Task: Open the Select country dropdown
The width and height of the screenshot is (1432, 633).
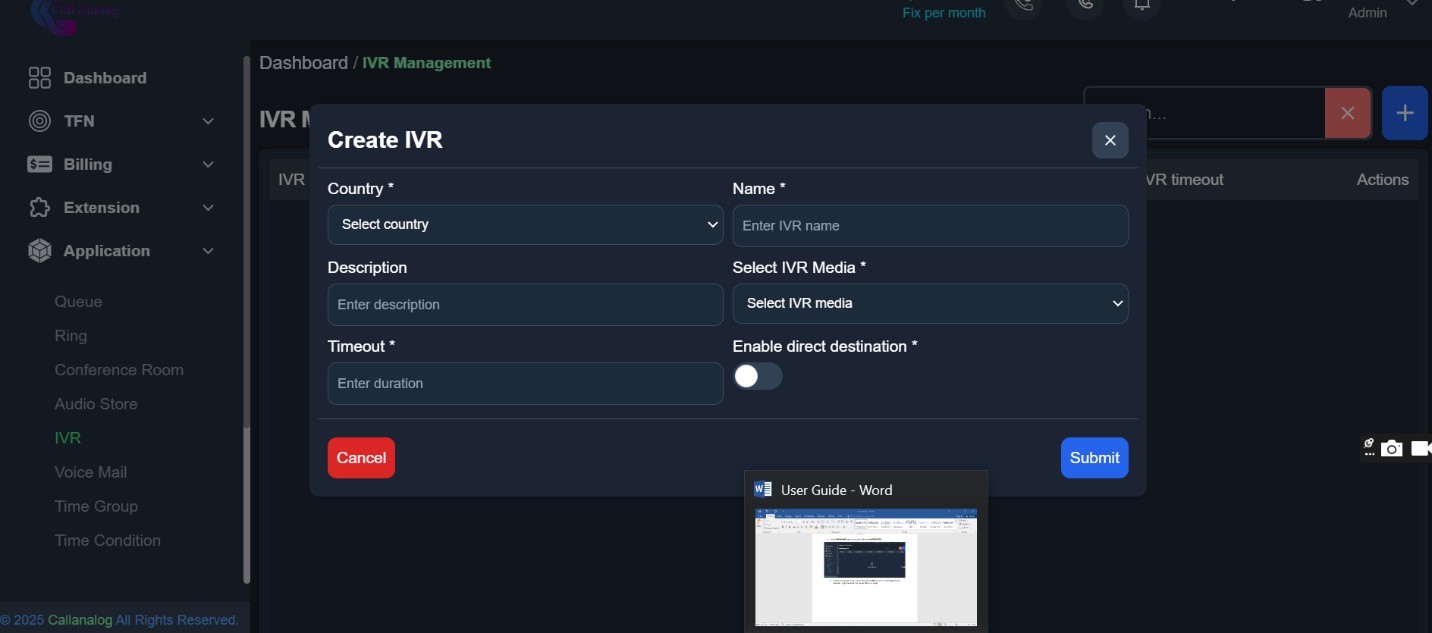Action: 525,225
